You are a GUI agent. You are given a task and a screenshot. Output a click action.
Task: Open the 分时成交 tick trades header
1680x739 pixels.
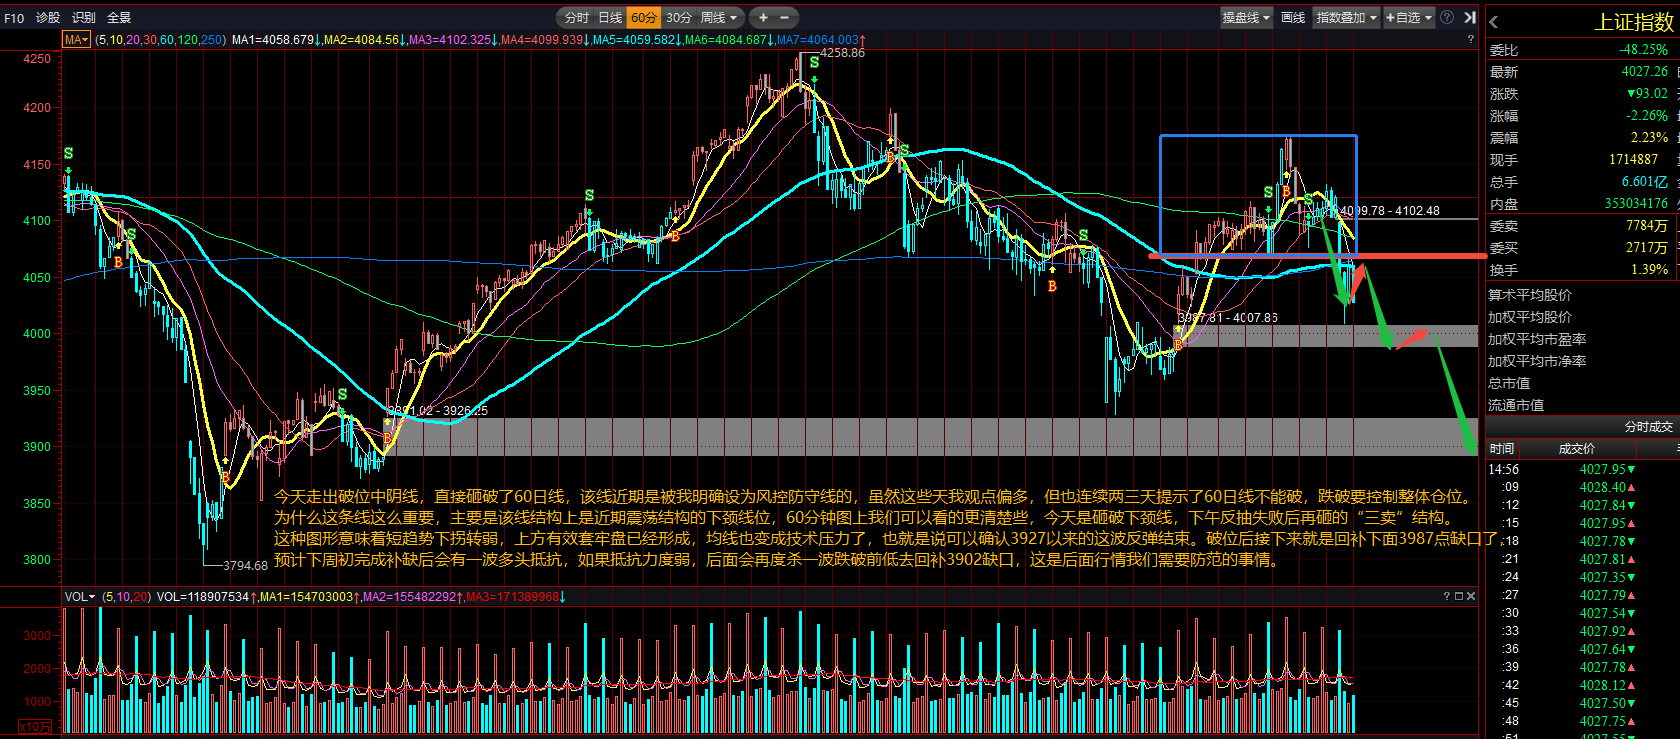(1648, 426)
